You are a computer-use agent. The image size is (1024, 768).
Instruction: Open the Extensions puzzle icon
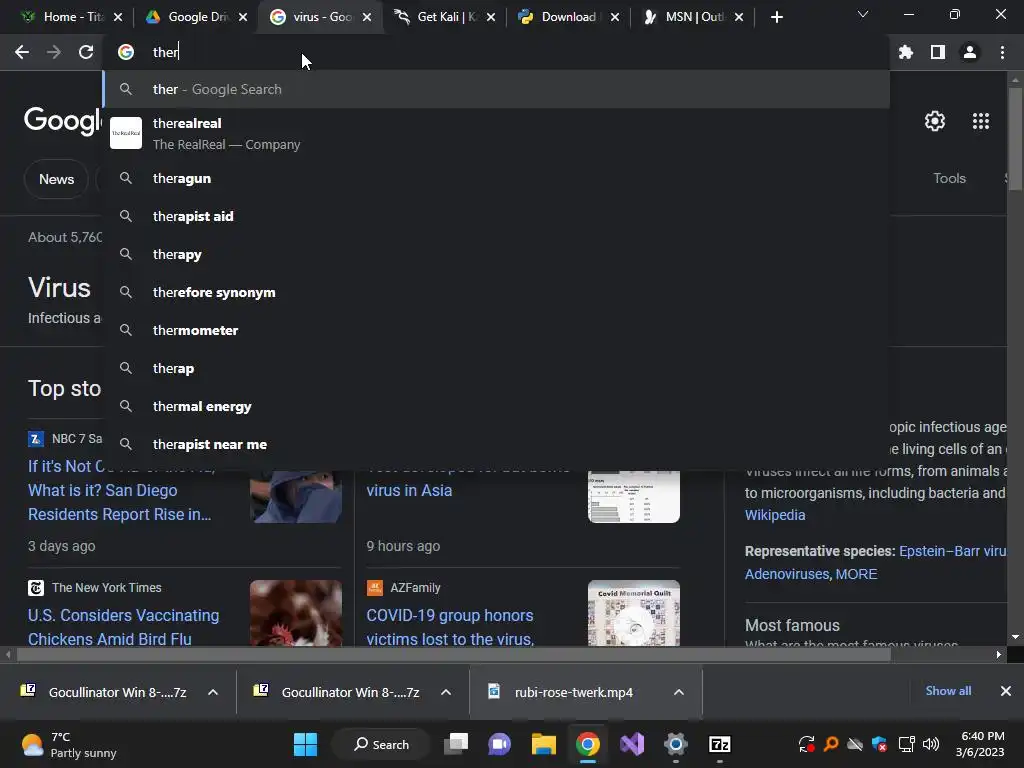[906, 52]
